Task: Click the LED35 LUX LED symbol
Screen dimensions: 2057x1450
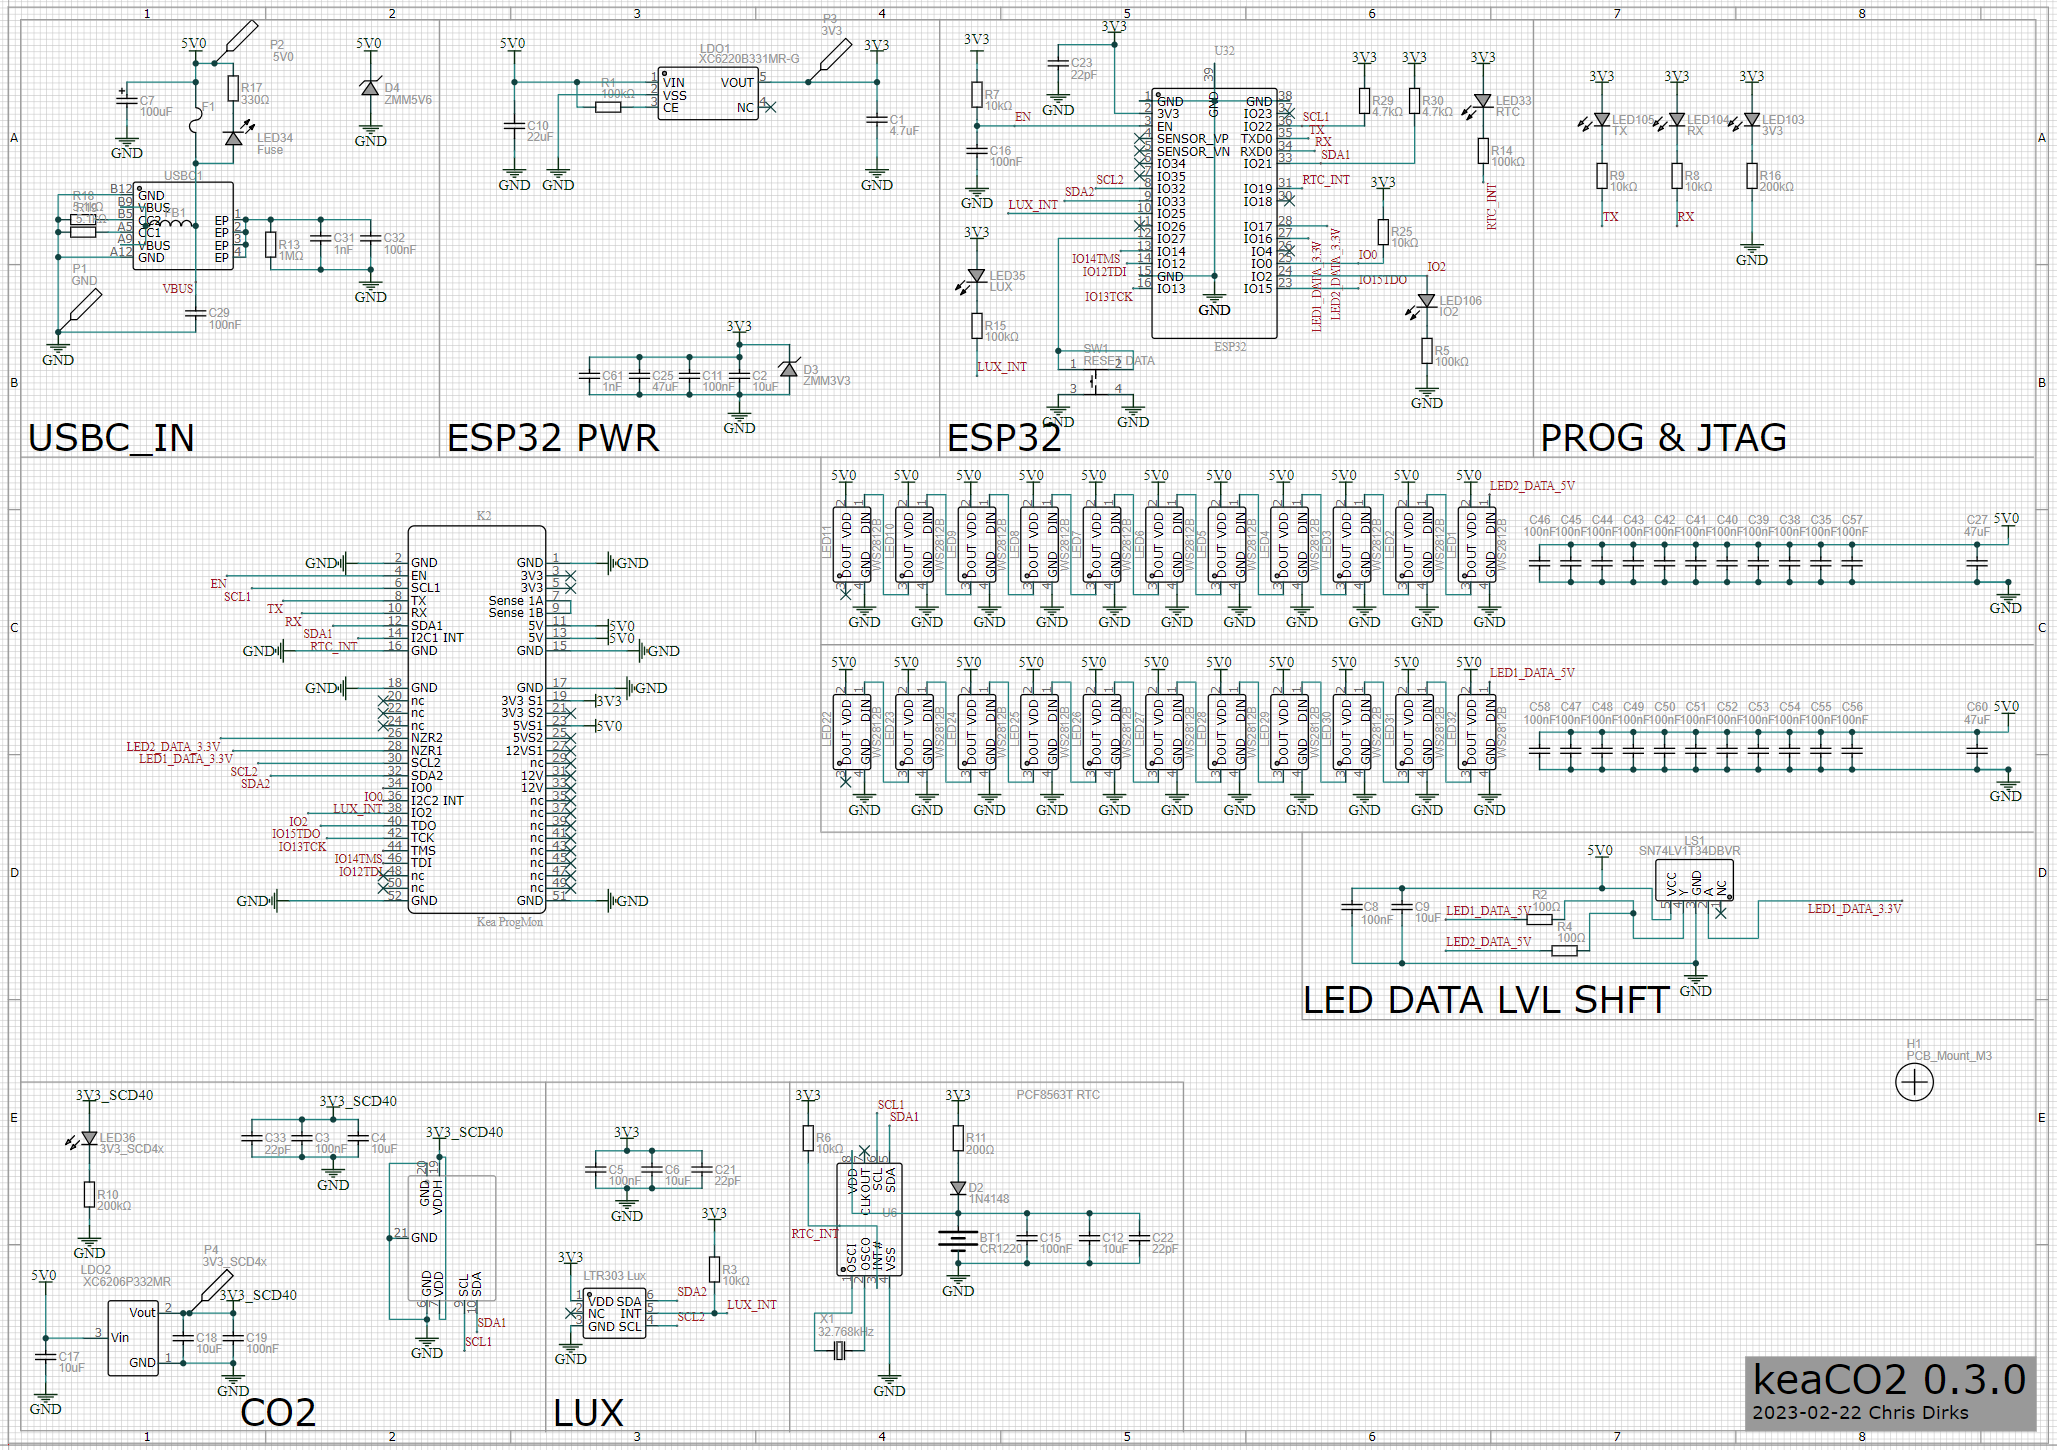Action: [972, 278]
